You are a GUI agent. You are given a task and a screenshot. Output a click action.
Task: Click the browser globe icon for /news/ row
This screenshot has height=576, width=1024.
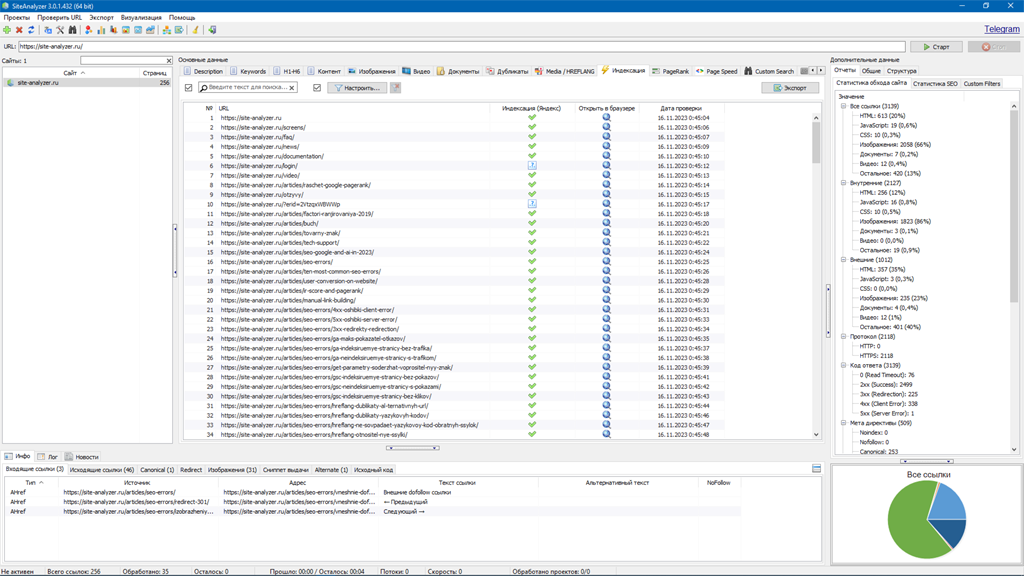606,146
